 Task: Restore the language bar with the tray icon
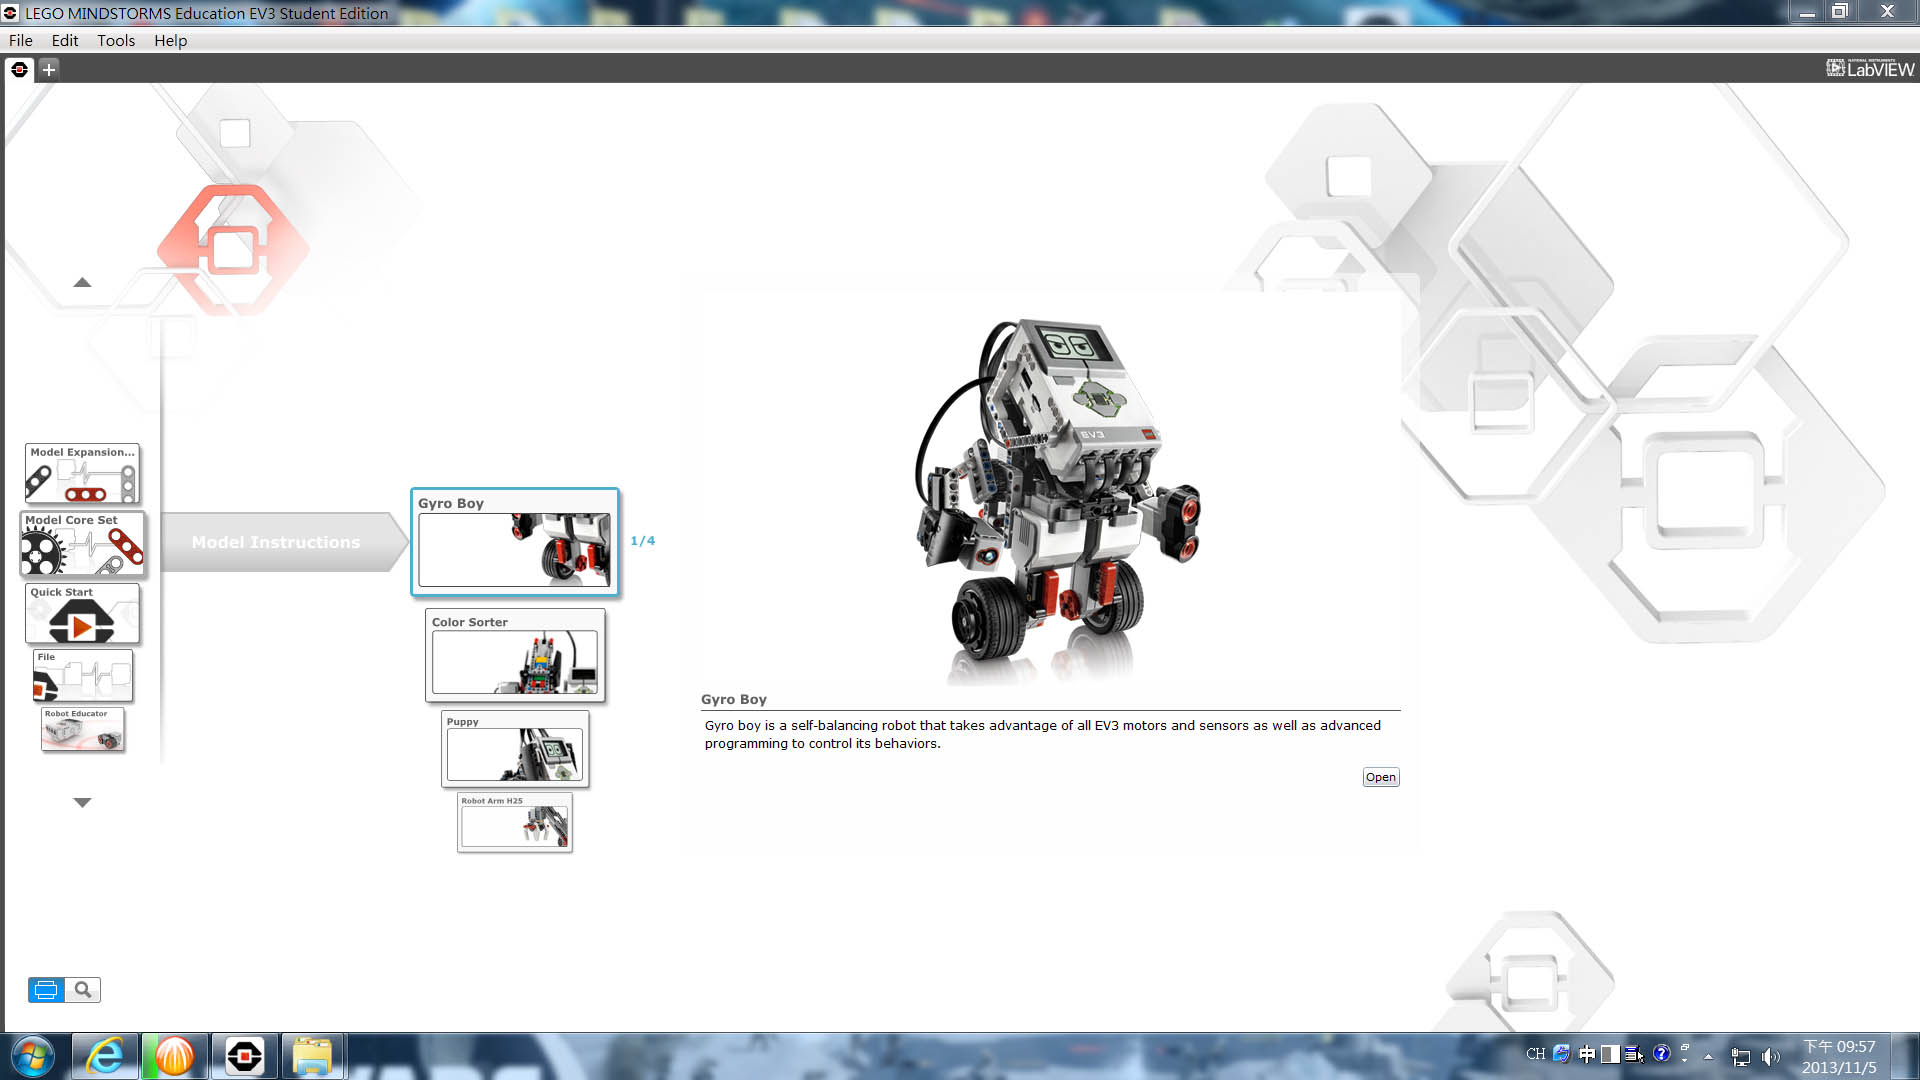click(1685, 1047)
